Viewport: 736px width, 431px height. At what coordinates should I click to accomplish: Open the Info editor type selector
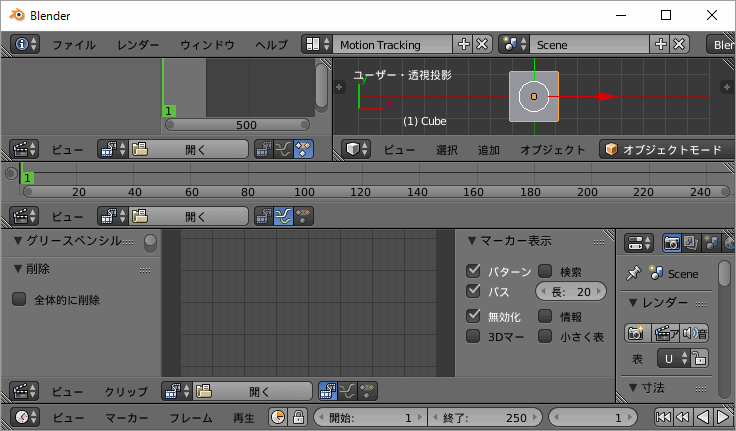25,44
